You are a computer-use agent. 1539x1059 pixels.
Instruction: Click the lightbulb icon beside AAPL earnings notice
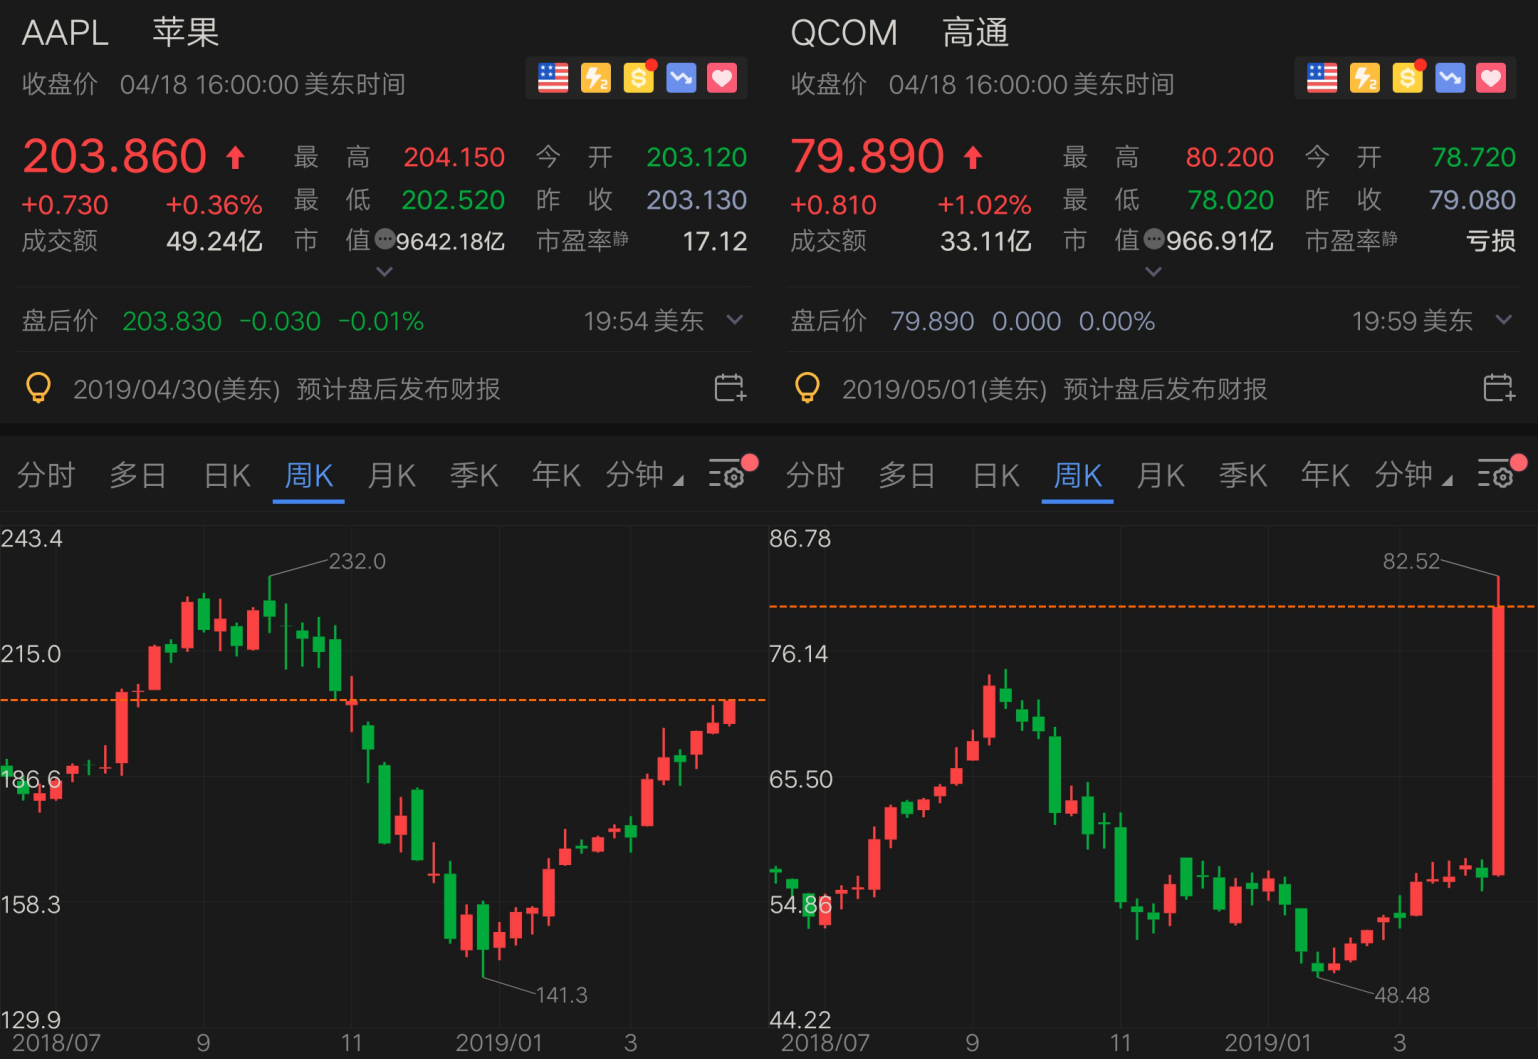38,388
